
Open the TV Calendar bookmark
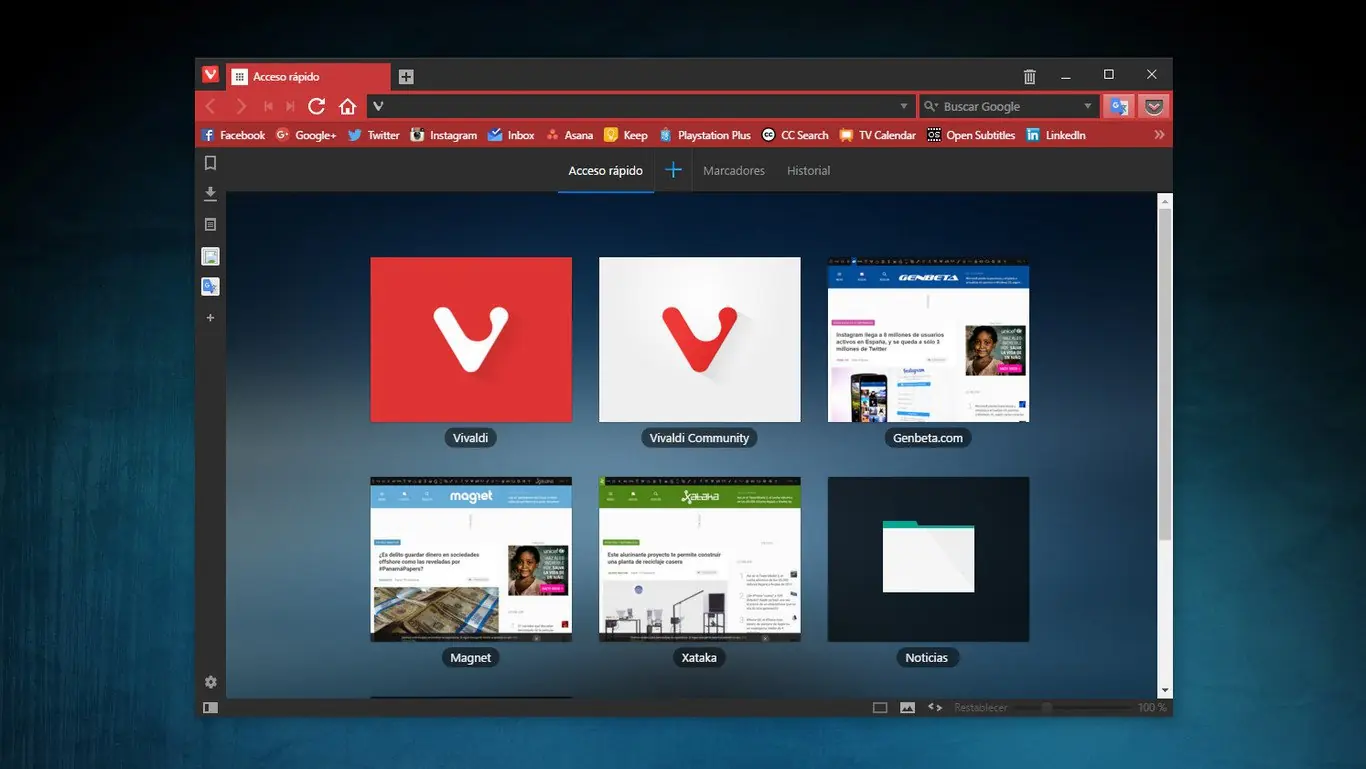pos(877,135)
